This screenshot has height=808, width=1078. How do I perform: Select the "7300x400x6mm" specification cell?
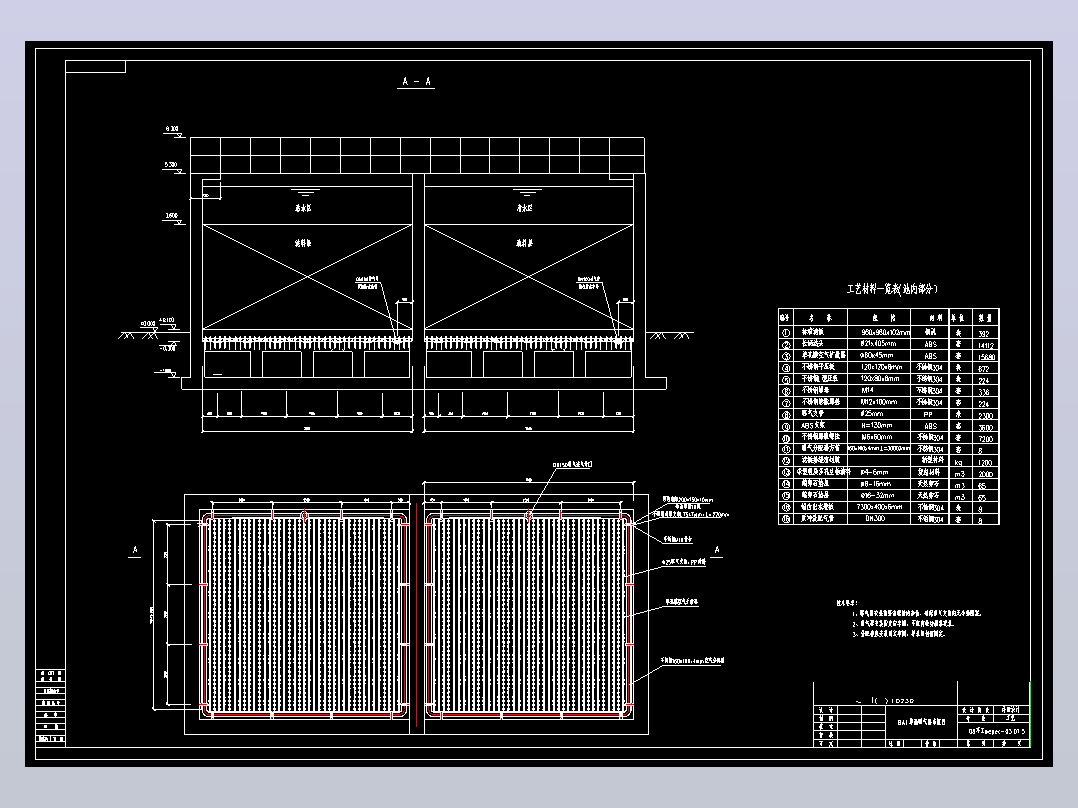click(x=879, y=507)
